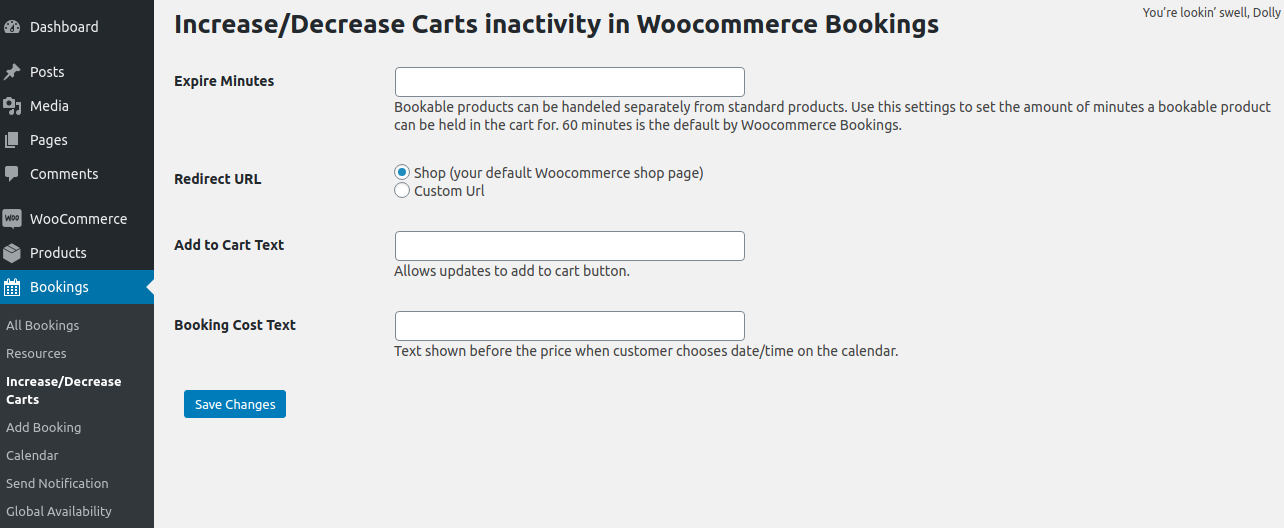The height and width of the screenshot is (528, 1284).
Task: Go to Add Booking submenu page
Action: pos(43,428)
